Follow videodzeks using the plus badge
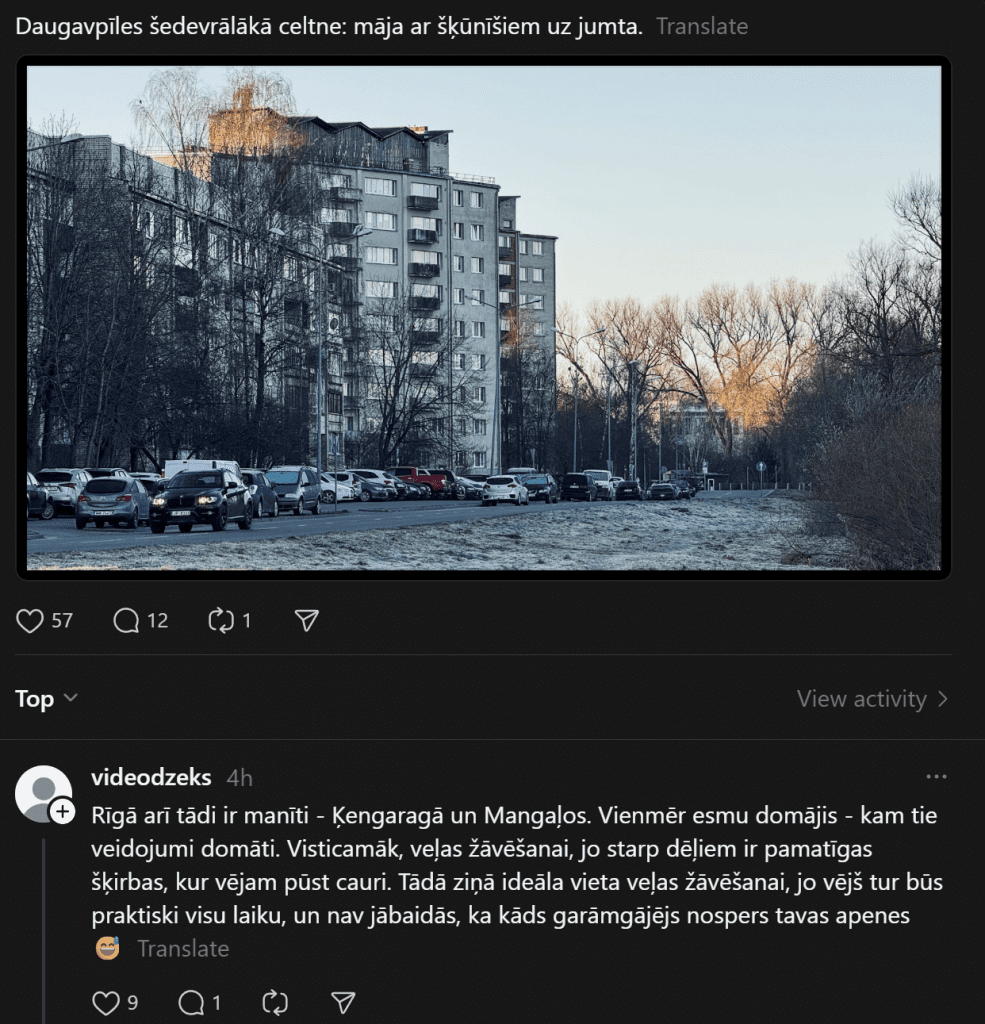The image size is (985, 1024). pyautogui.click(x=63, y=812)
